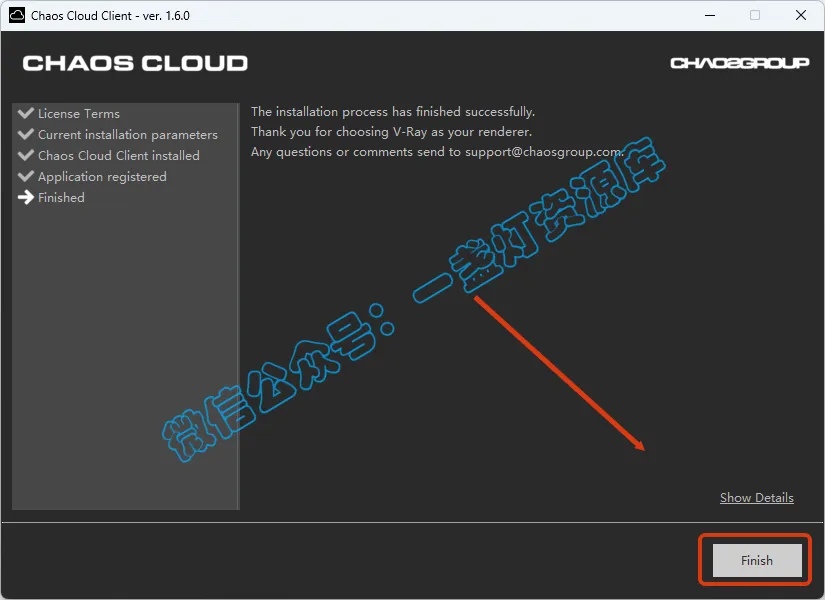This screenshot has height=600, width=825.
Task: Click the Chaos Cloud title bar icon
Action: tap(17, 15)
